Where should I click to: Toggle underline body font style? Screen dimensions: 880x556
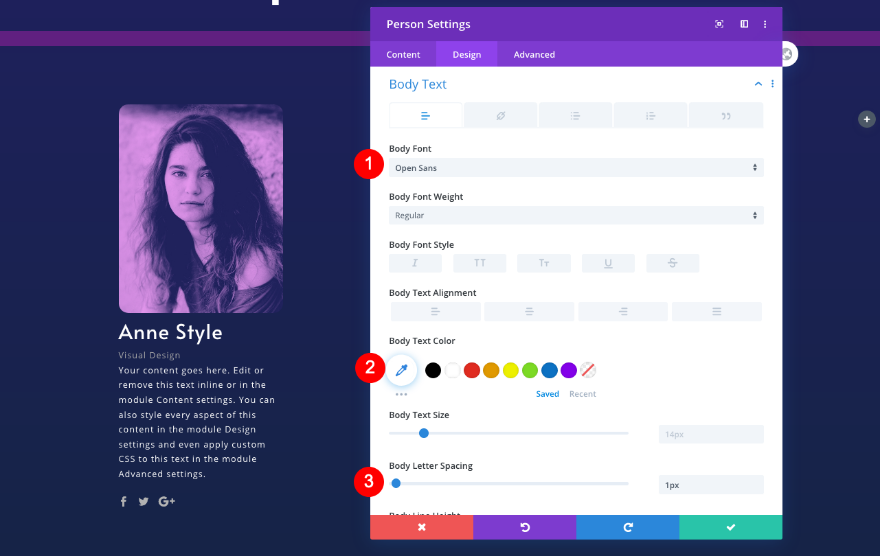pos(608,263)
